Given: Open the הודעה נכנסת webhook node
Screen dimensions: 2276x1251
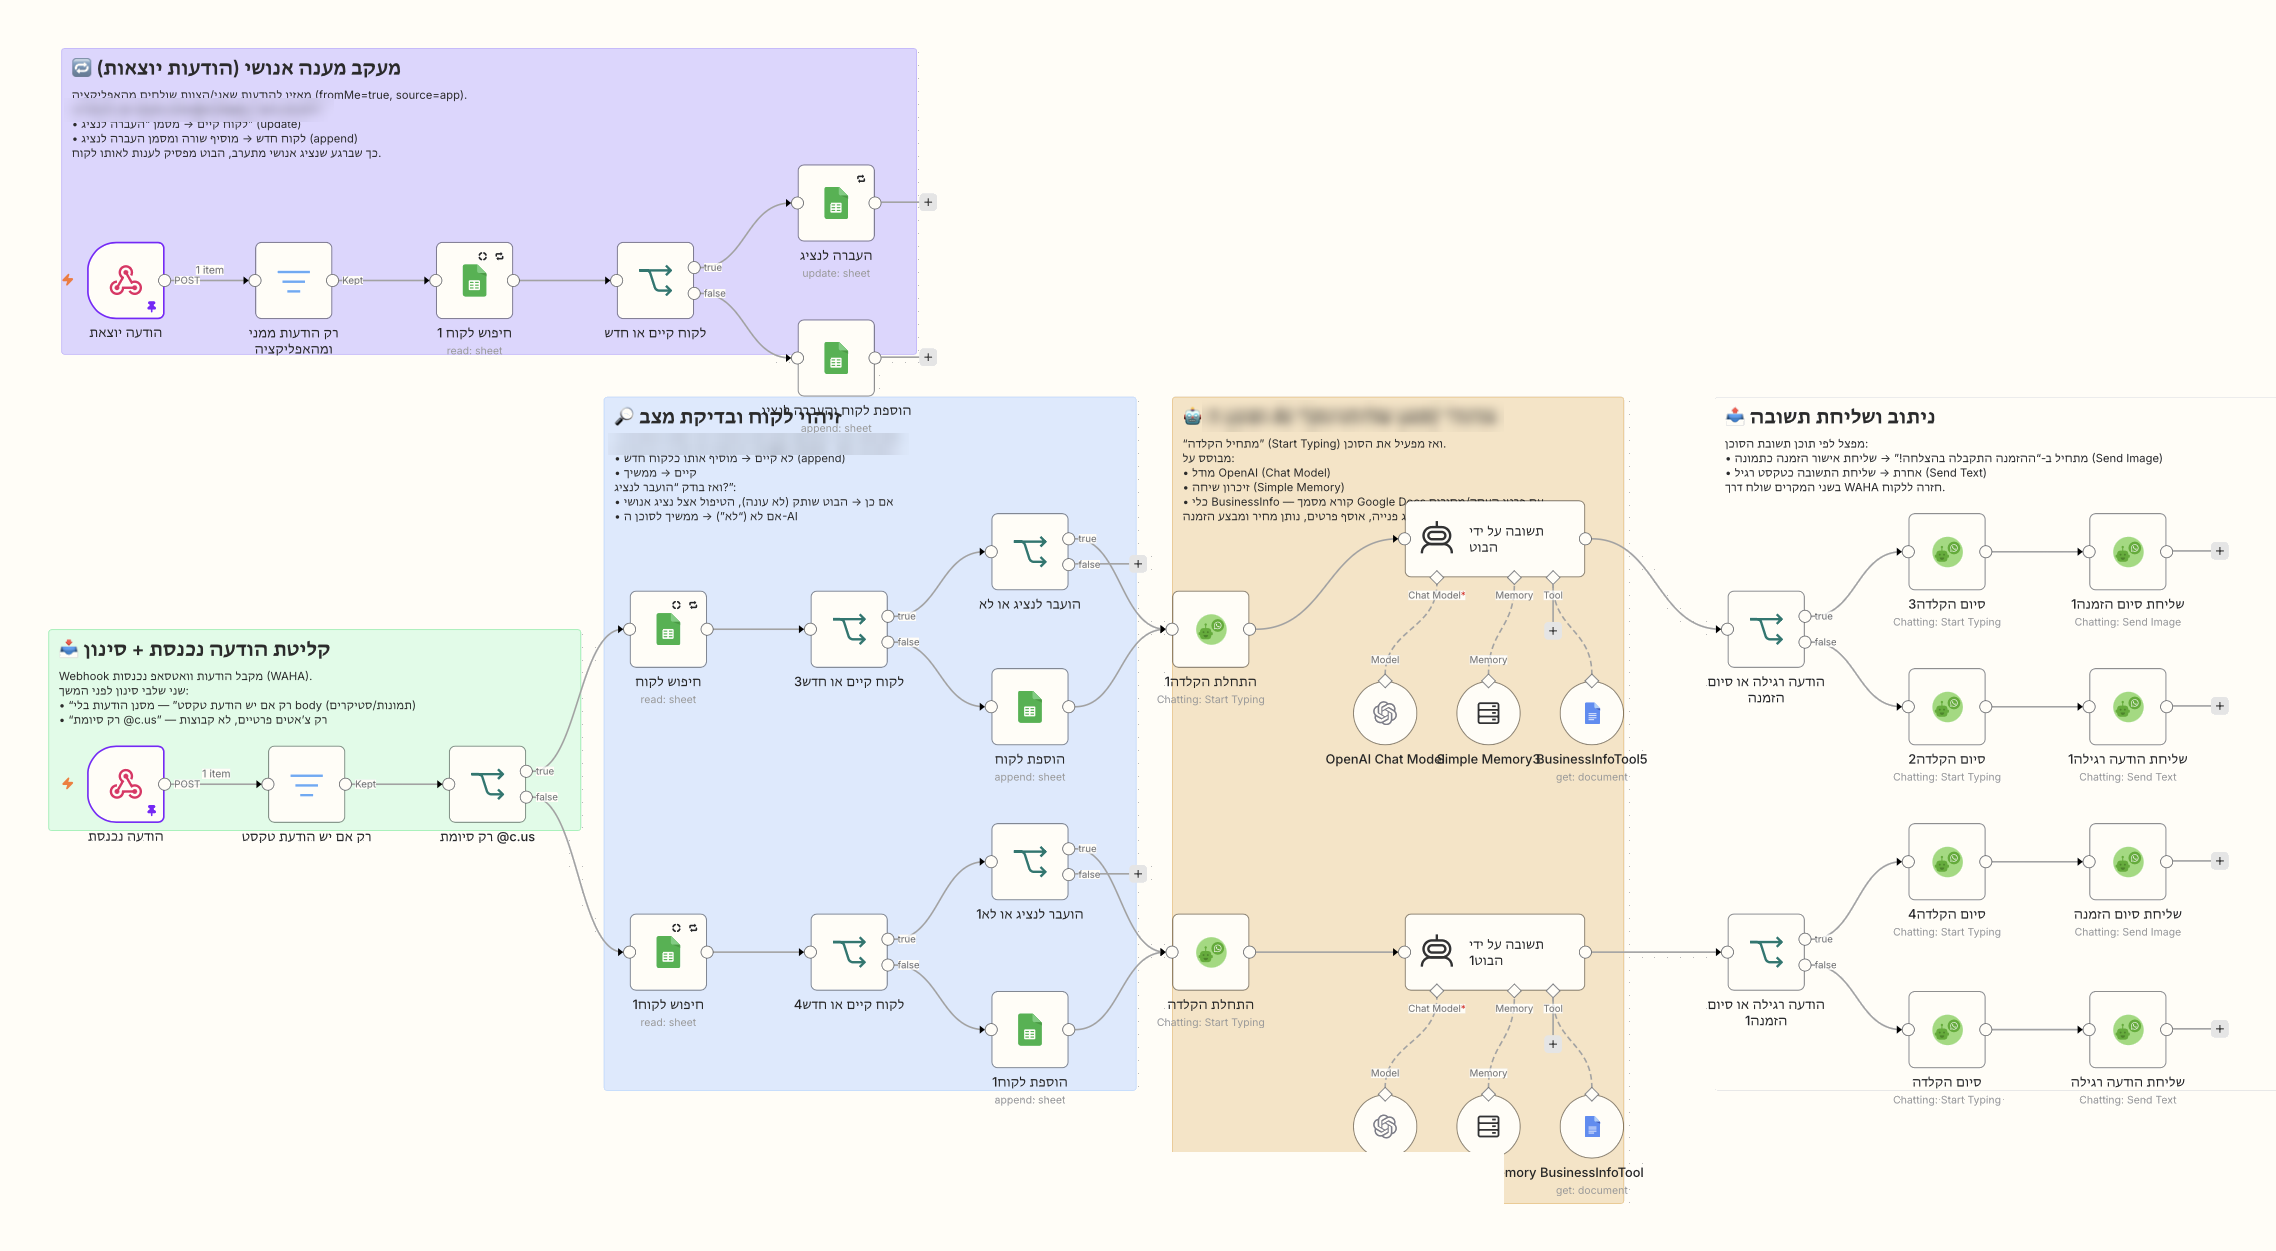Looking at the screenshot, I should coord(126,784).
